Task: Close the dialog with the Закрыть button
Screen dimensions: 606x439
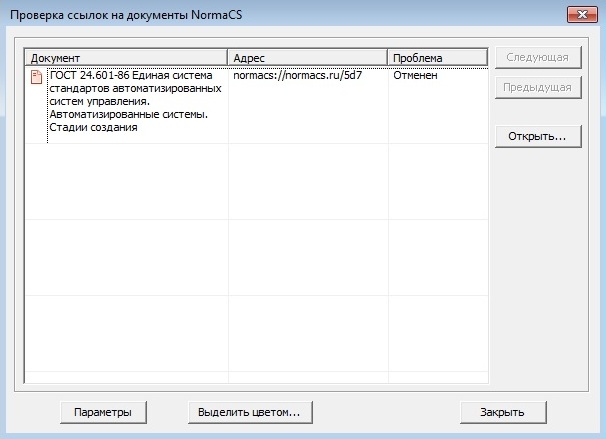Action: point(503,412)
